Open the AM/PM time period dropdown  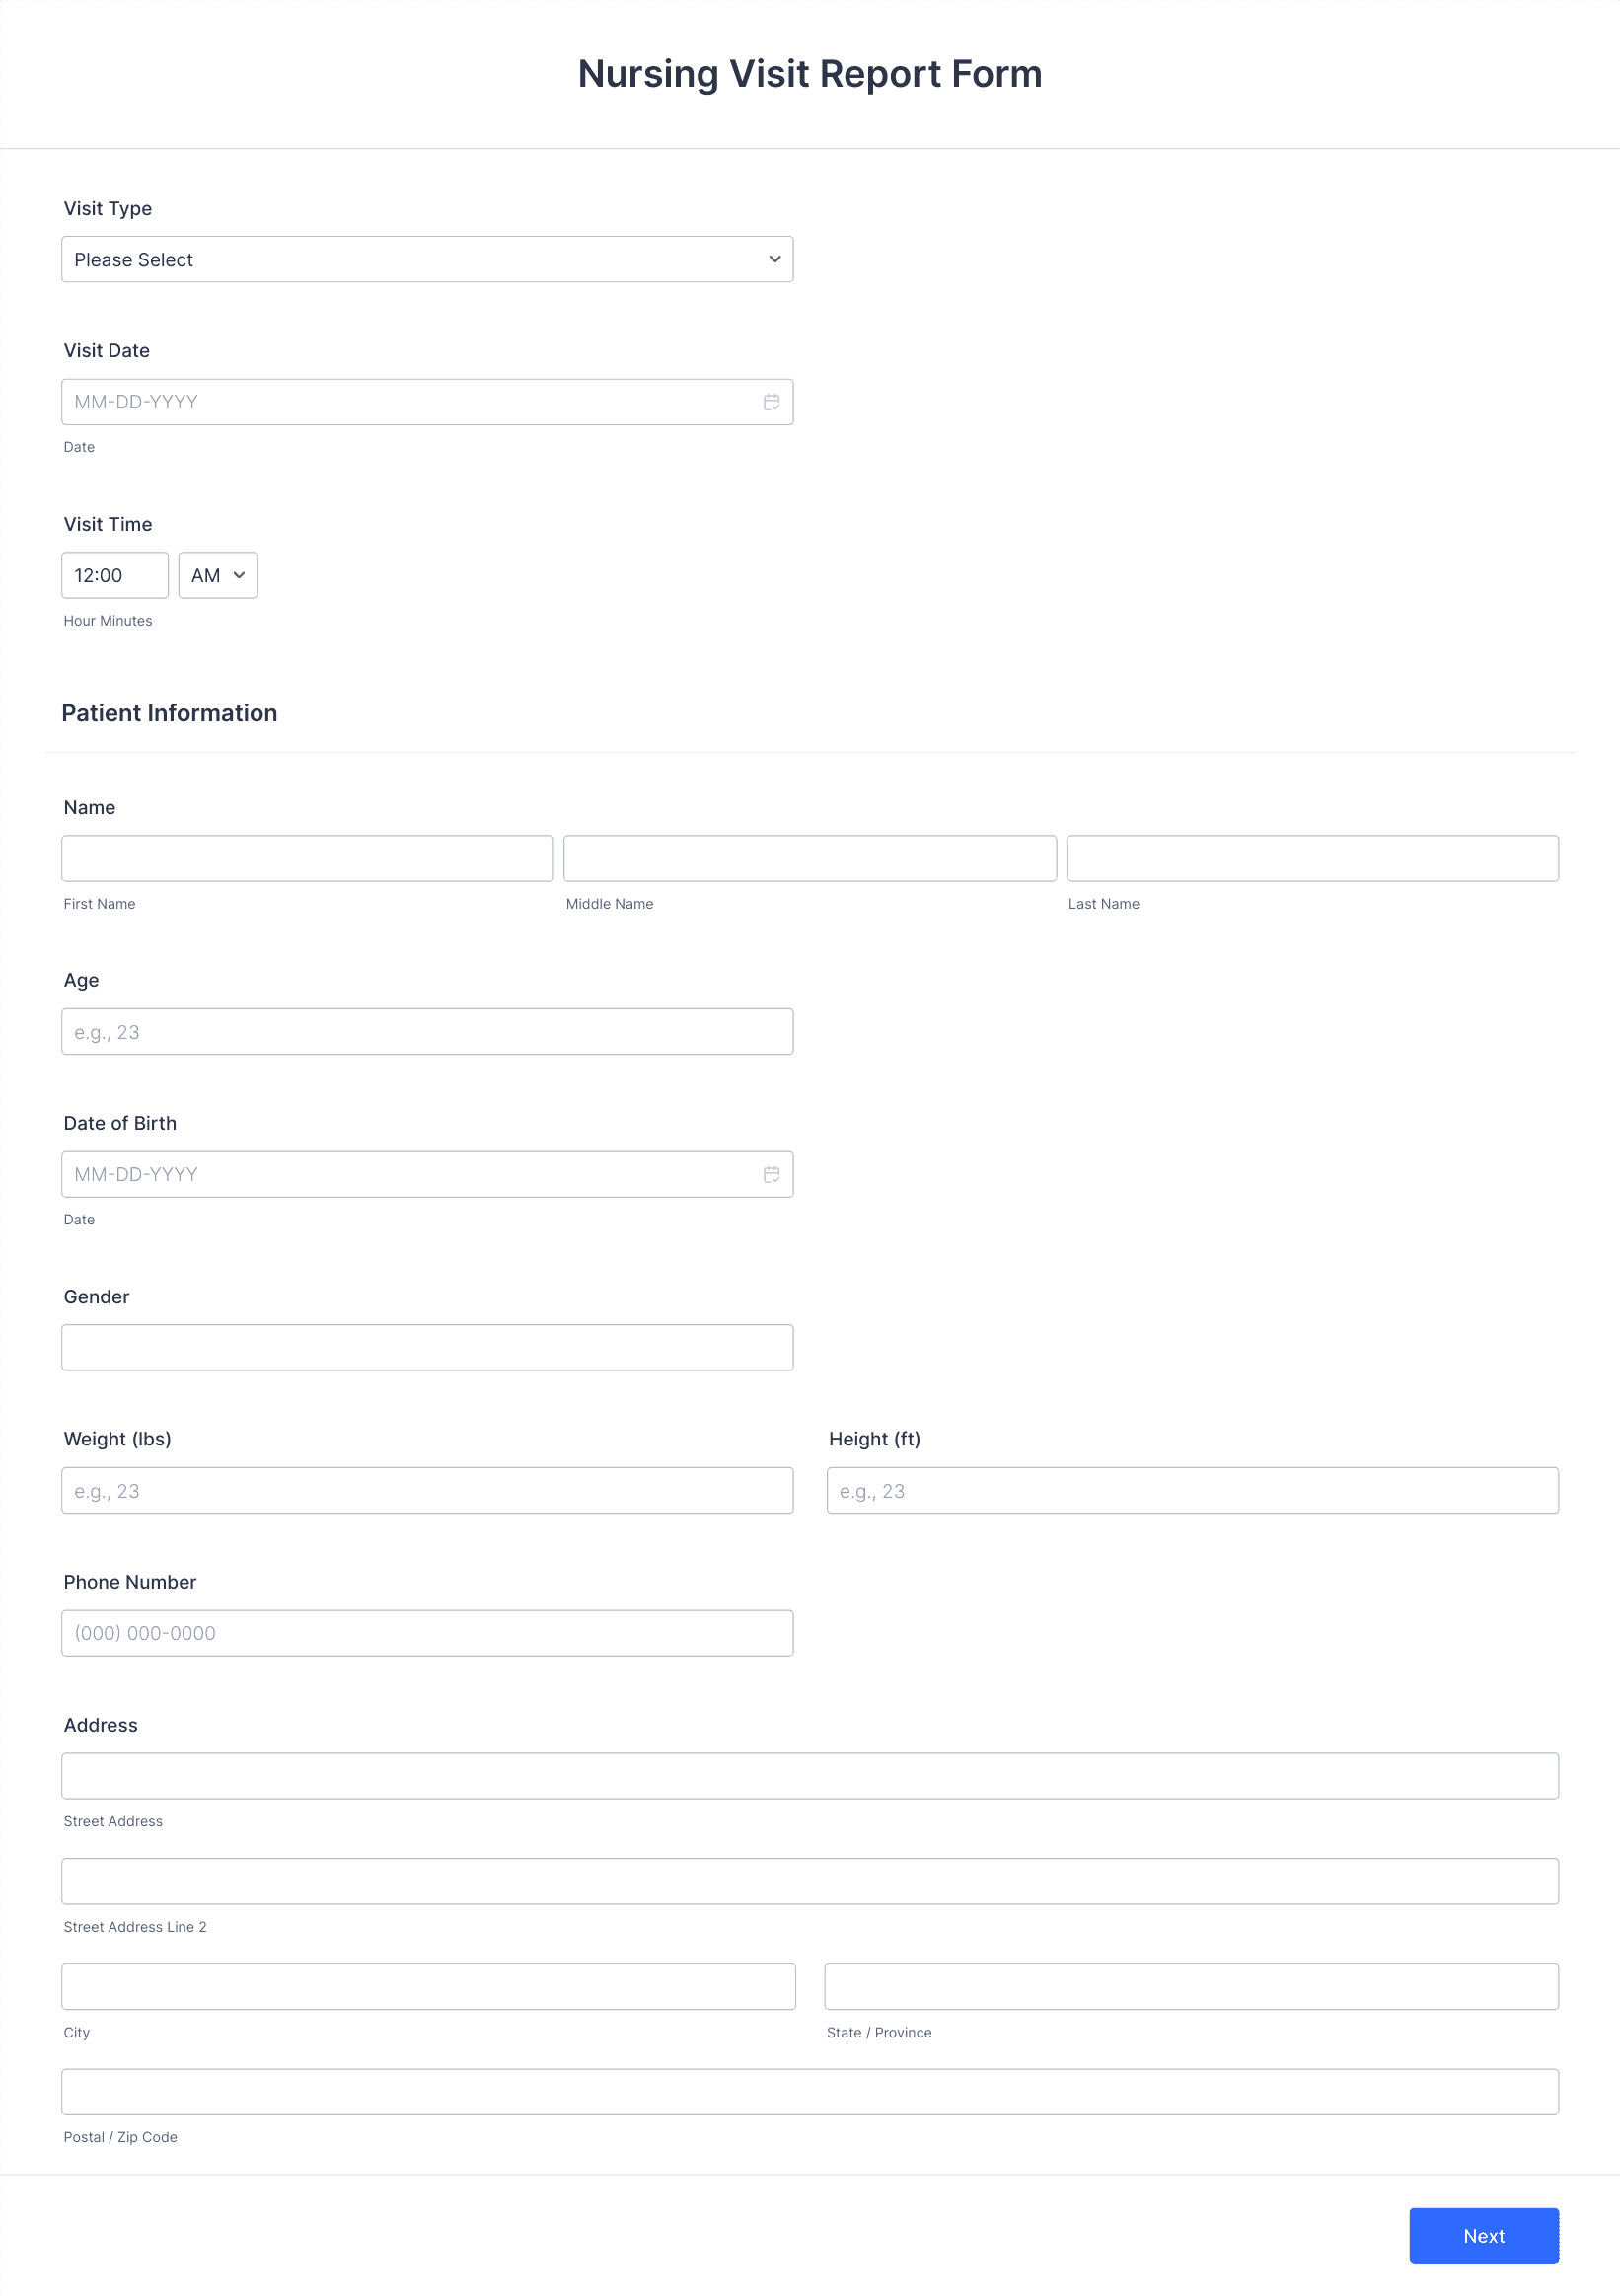click(217, 575)
